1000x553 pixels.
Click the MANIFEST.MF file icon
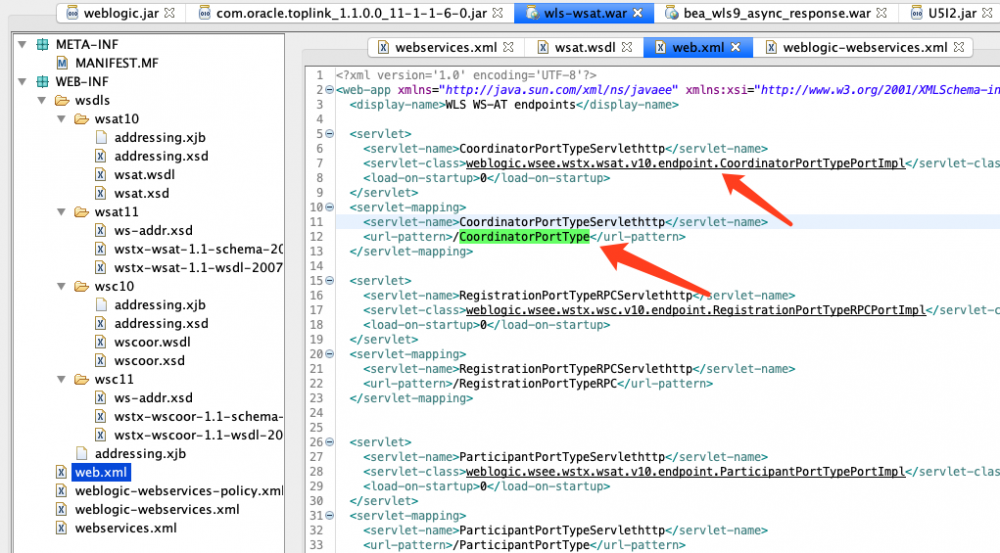62,63
